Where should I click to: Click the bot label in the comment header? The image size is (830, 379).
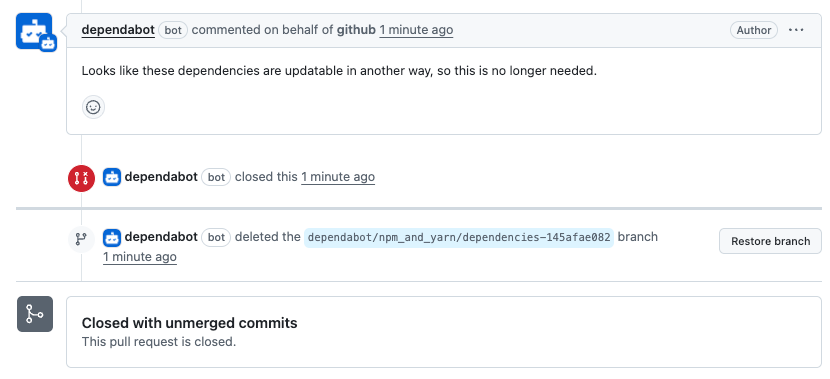click(173, 30)
